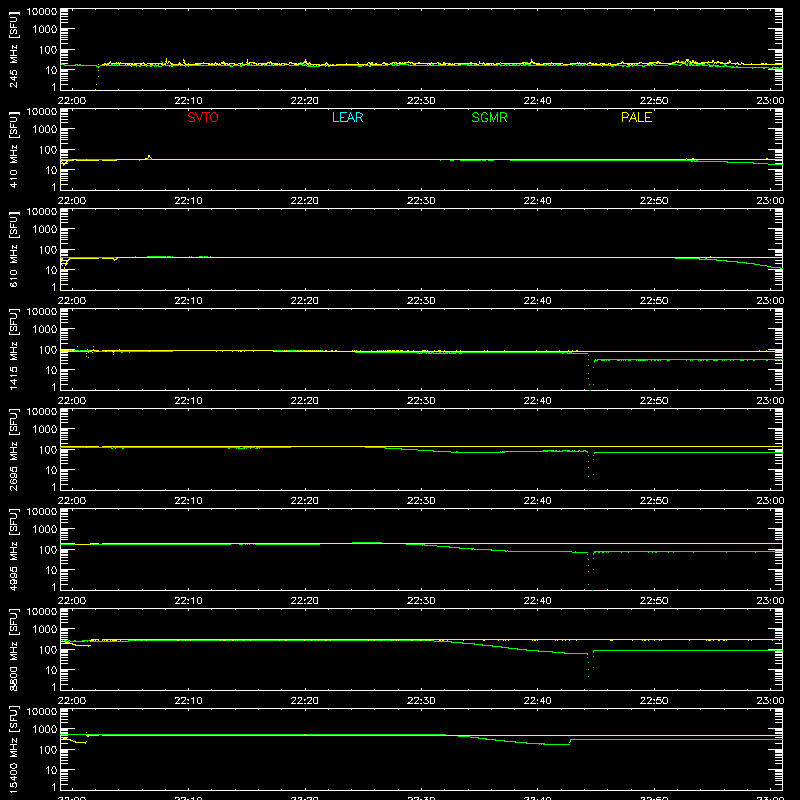This screenshot has width=800, height=800.
Task: Click the 8800 MHz panel's 22:10 time label
Action: tap(188, 701)
